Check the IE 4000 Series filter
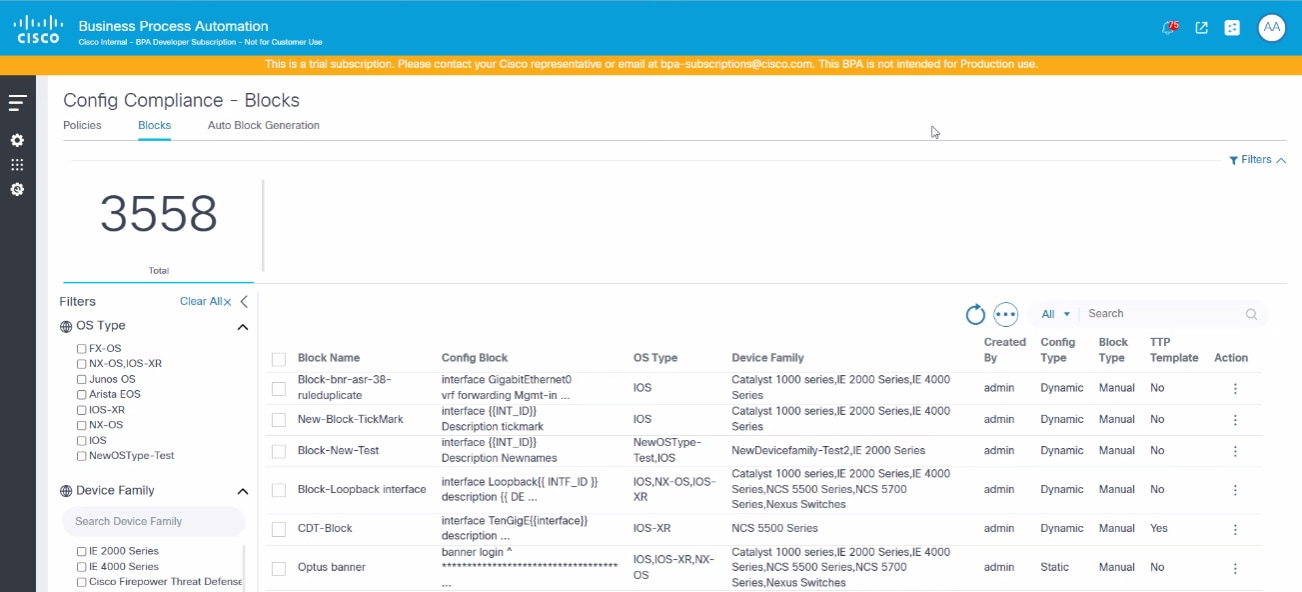1302x592 pixels. (82, 567)
